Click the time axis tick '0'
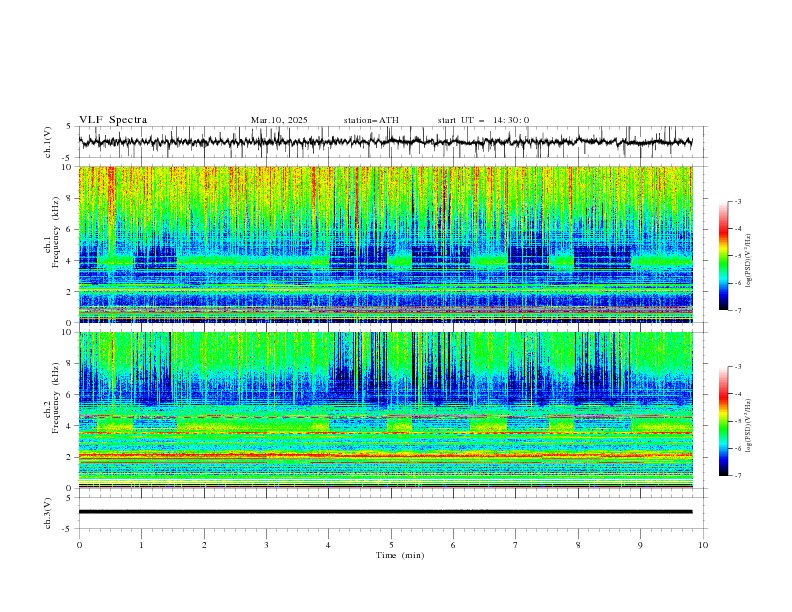Image resolution: width=792 pixels, height=612 pixels. coord(79,545)
